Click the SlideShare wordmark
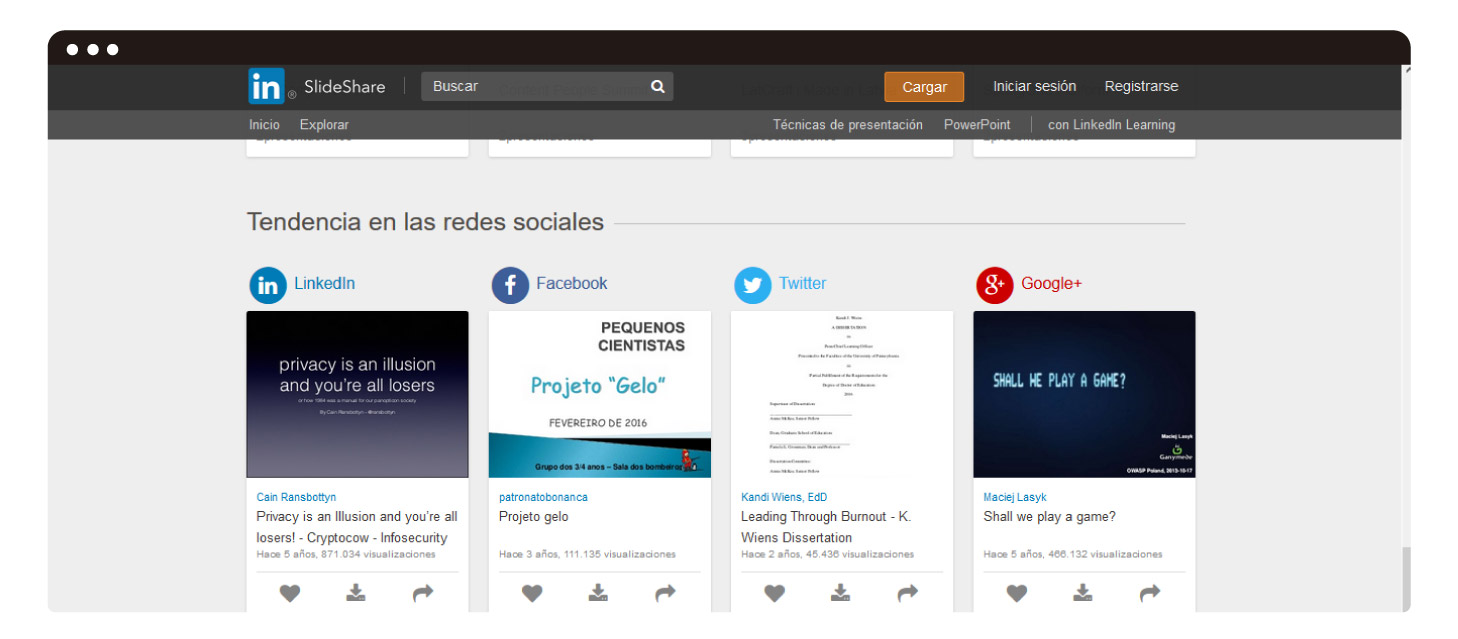Image resolution: width=1458 pixels, height=639 pixels. coord(344,87)
